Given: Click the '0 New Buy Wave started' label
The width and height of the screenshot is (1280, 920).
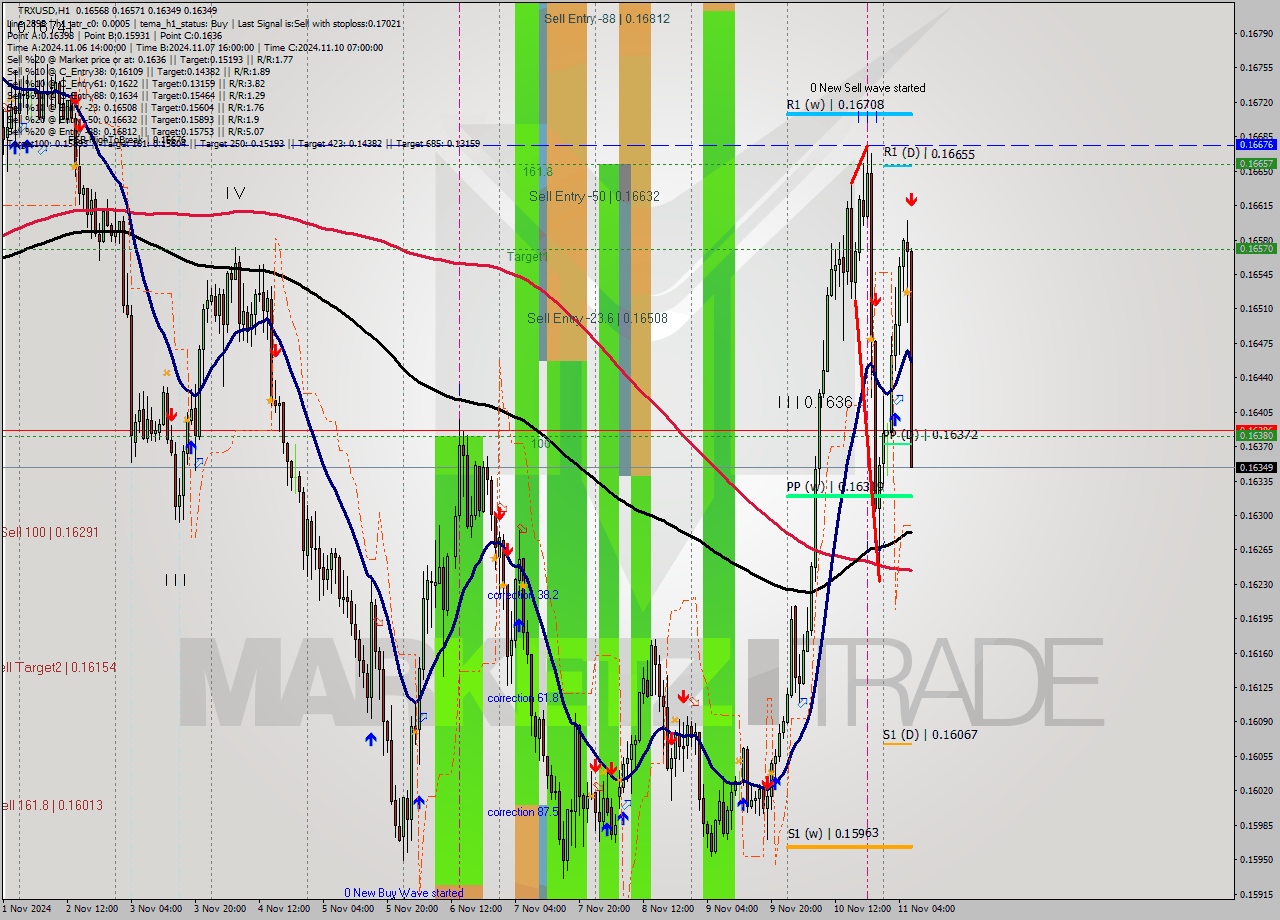Looking at the screenshot, I should pyautogui.click(x=404, y=893).
